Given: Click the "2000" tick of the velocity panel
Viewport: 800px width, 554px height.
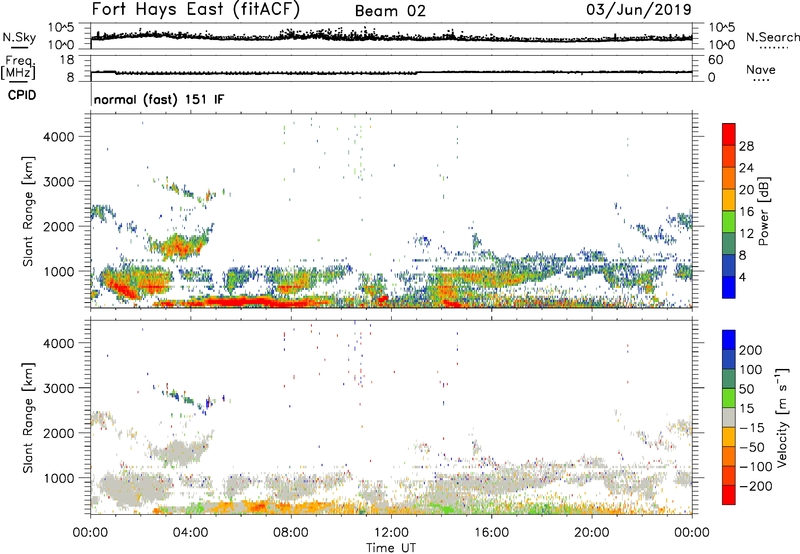Looking at the screenshot, I should point(58,433).
